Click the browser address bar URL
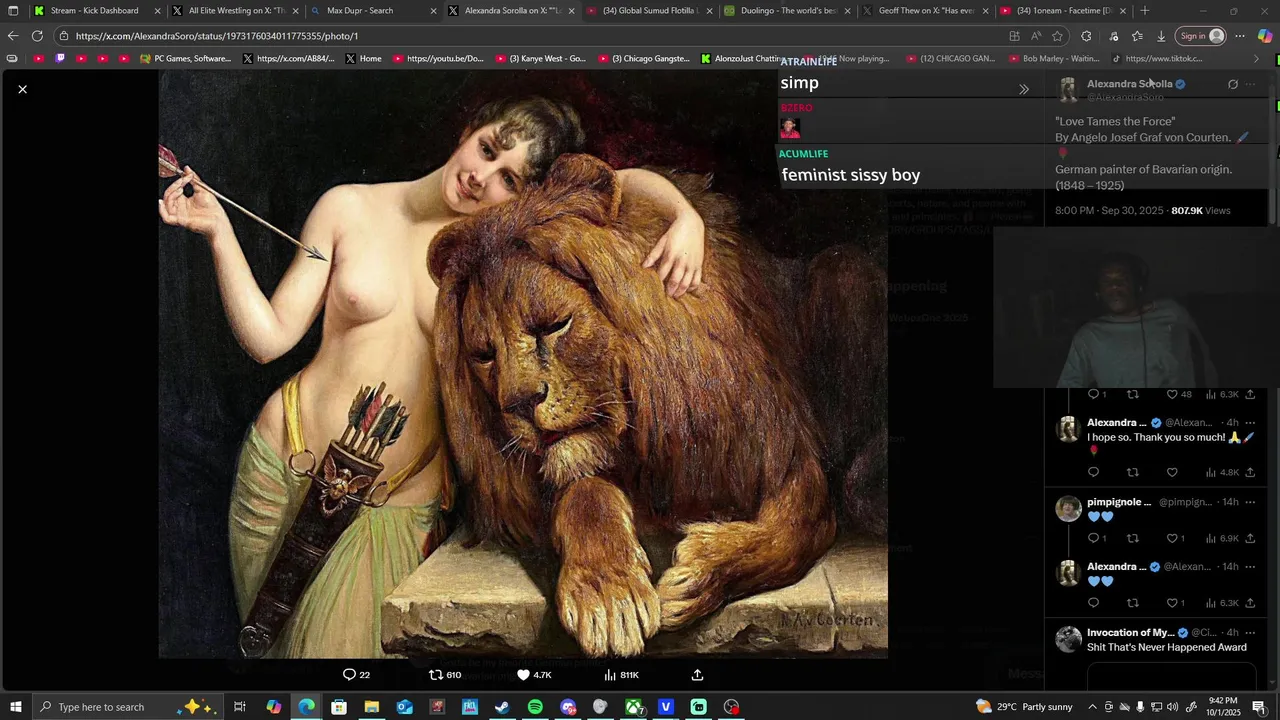This screenshot has width=1280, height=720. [x=217, y=36]
